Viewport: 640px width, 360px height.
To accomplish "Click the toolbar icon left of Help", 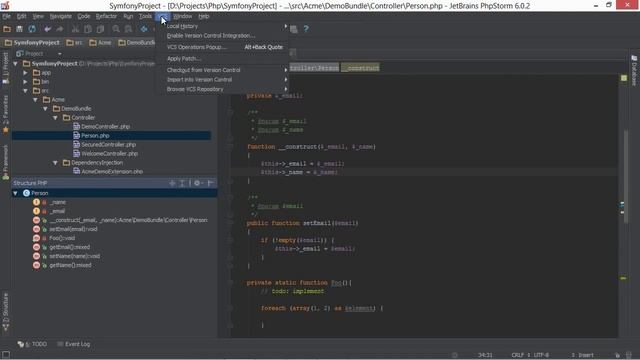I will (293, 29).
